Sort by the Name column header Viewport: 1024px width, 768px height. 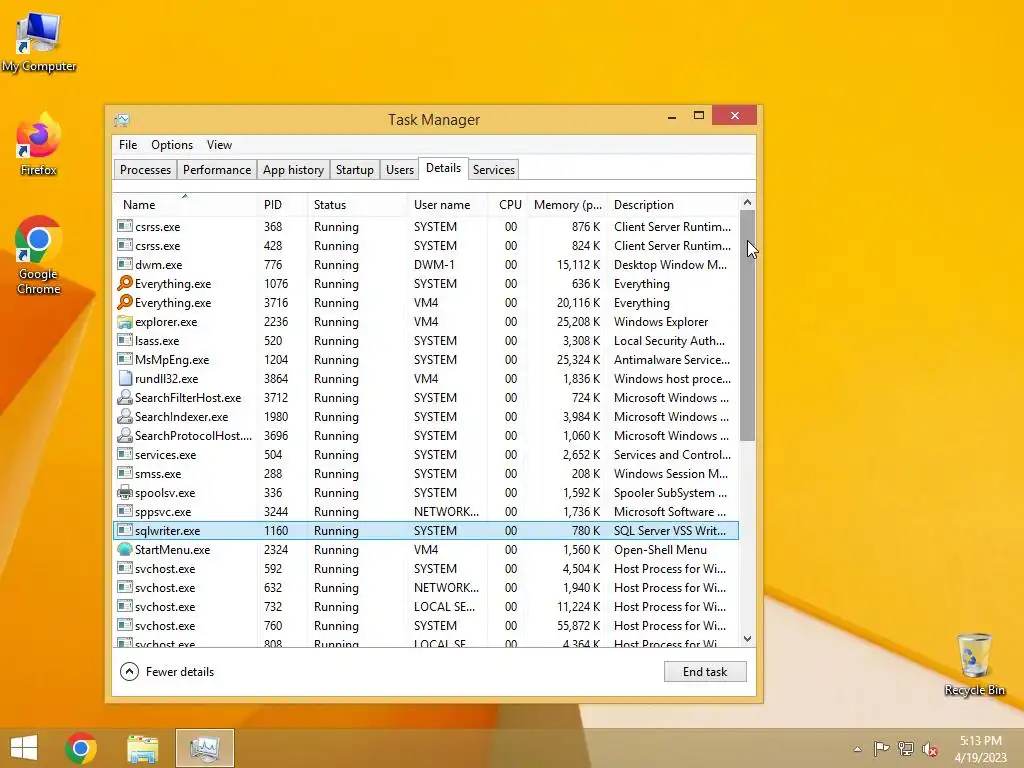(x=185, y=204)
